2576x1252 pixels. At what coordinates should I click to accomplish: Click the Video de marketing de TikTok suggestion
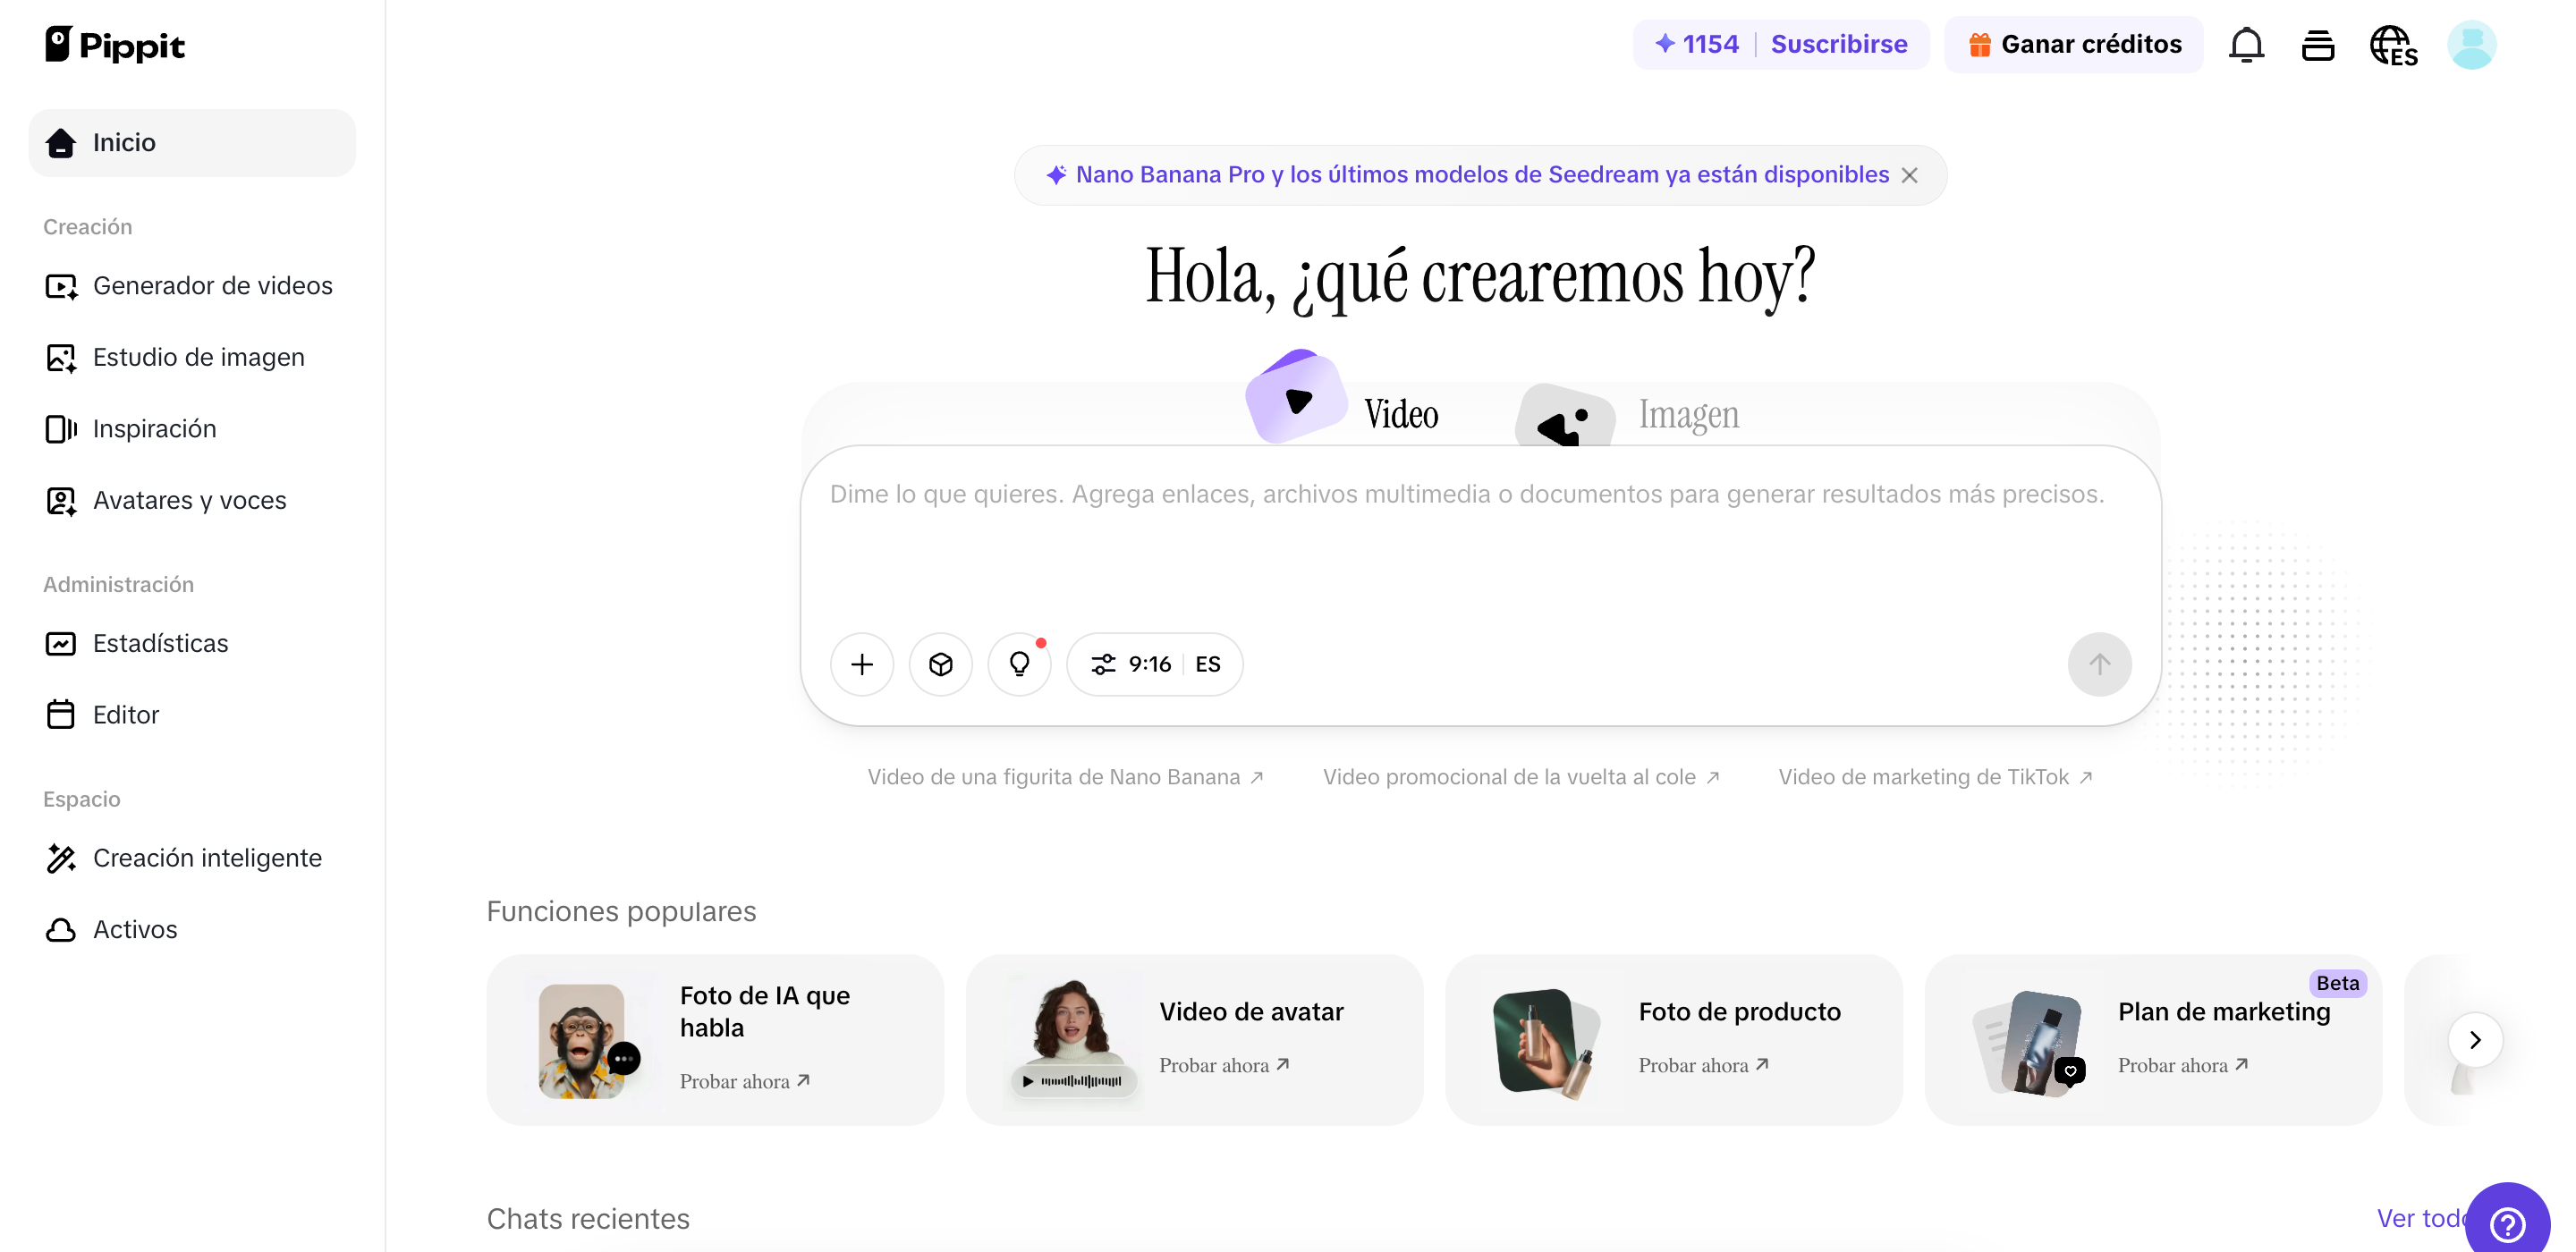(x=1934, y=777)
